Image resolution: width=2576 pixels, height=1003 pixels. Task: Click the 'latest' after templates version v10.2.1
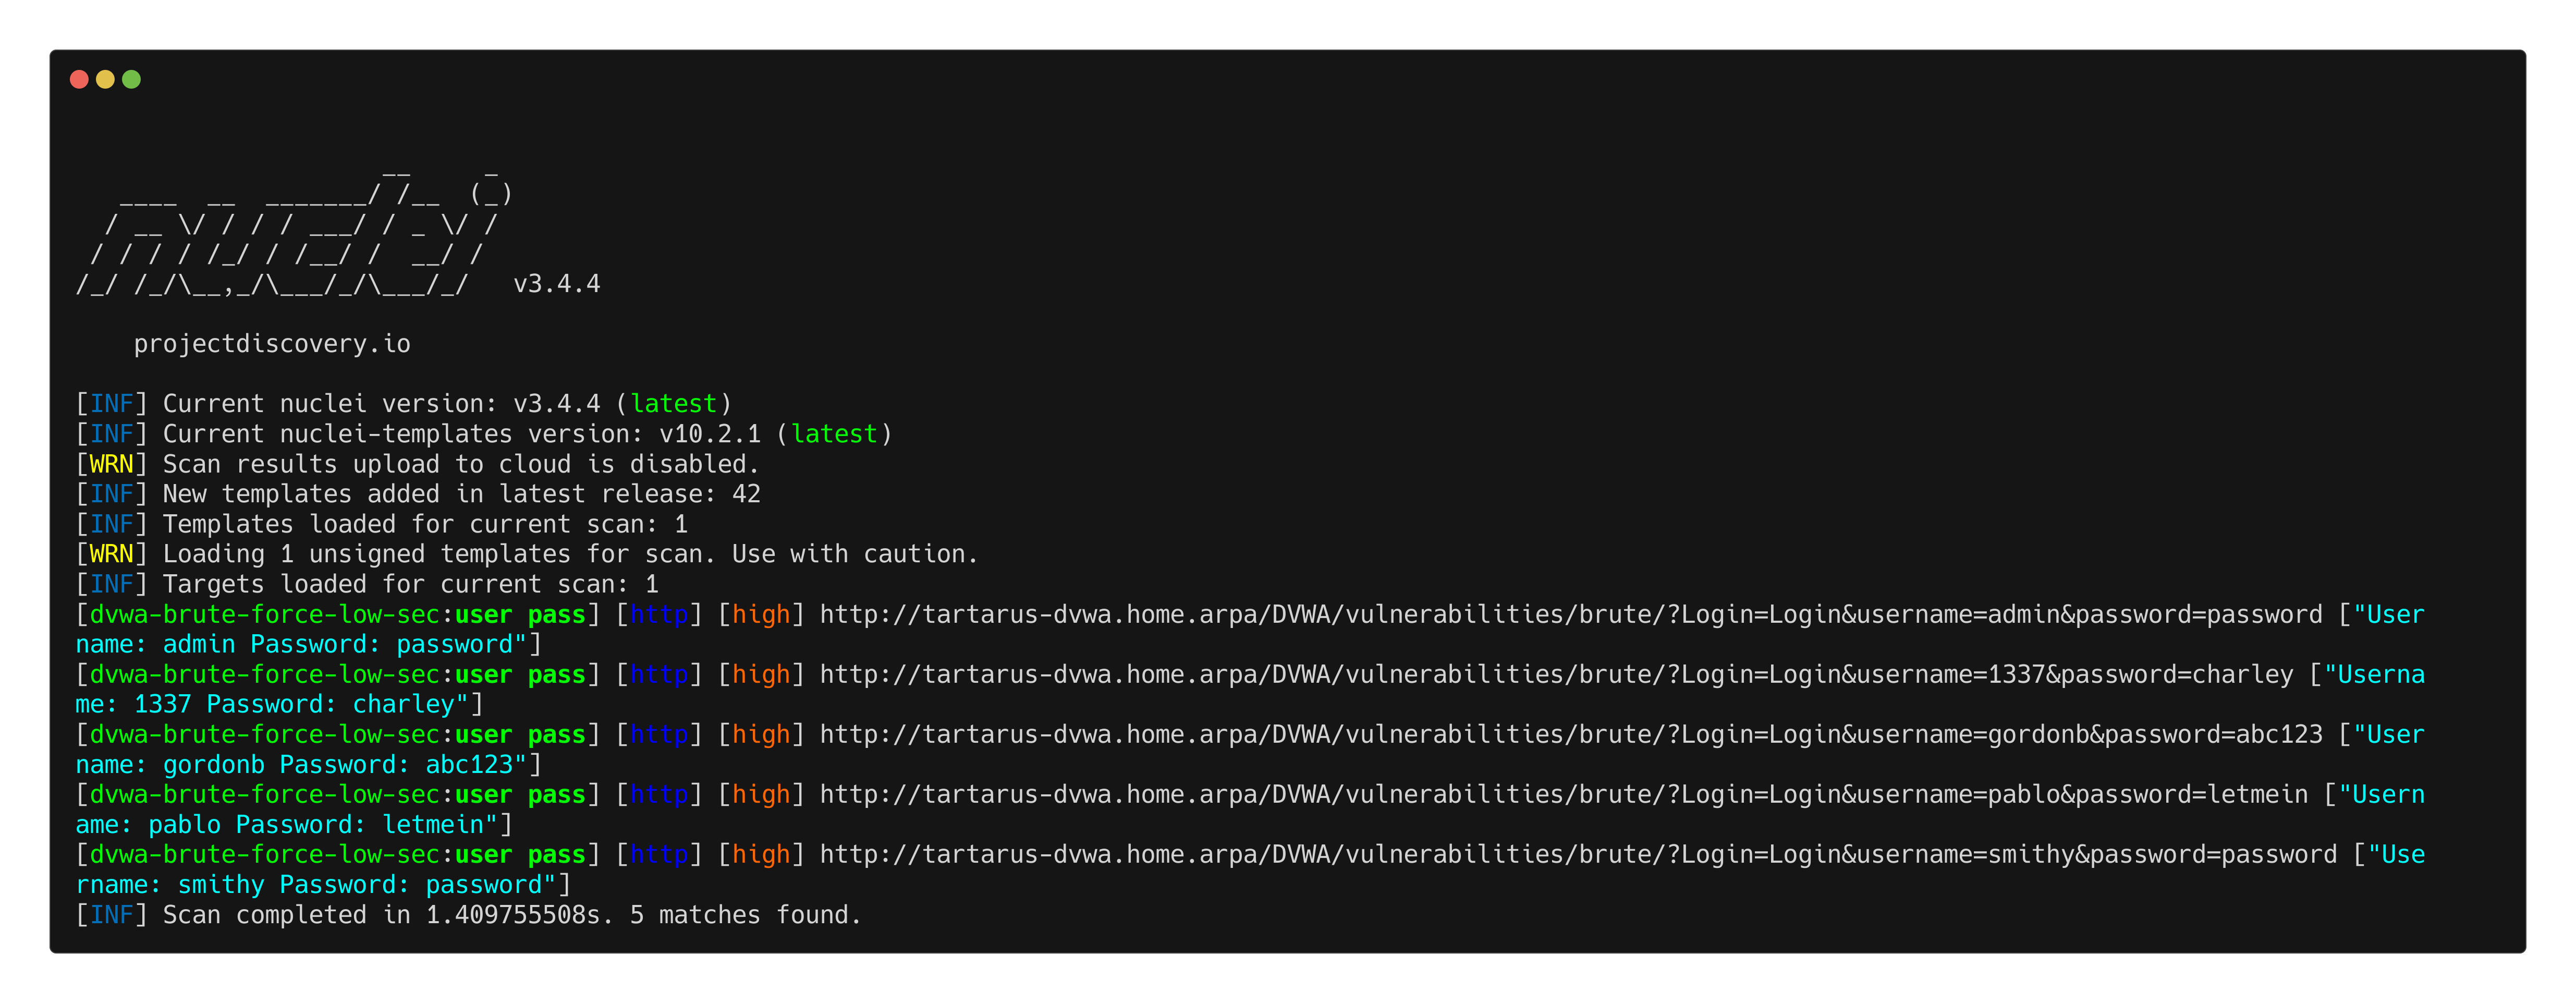(834, 434)
